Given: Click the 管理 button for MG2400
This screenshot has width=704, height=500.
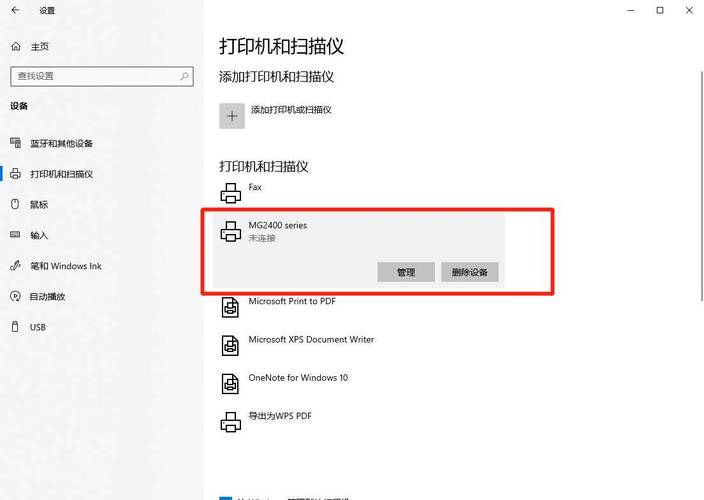Looking at the screenshot, I should coord(406,272).
